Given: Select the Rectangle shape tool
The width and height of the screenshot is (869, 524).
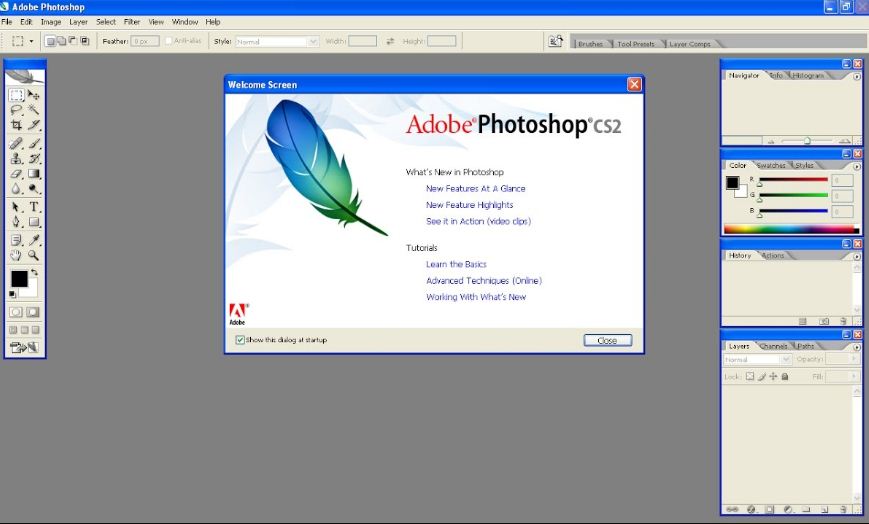Looking at the screenshot, I should coord(34,222).
